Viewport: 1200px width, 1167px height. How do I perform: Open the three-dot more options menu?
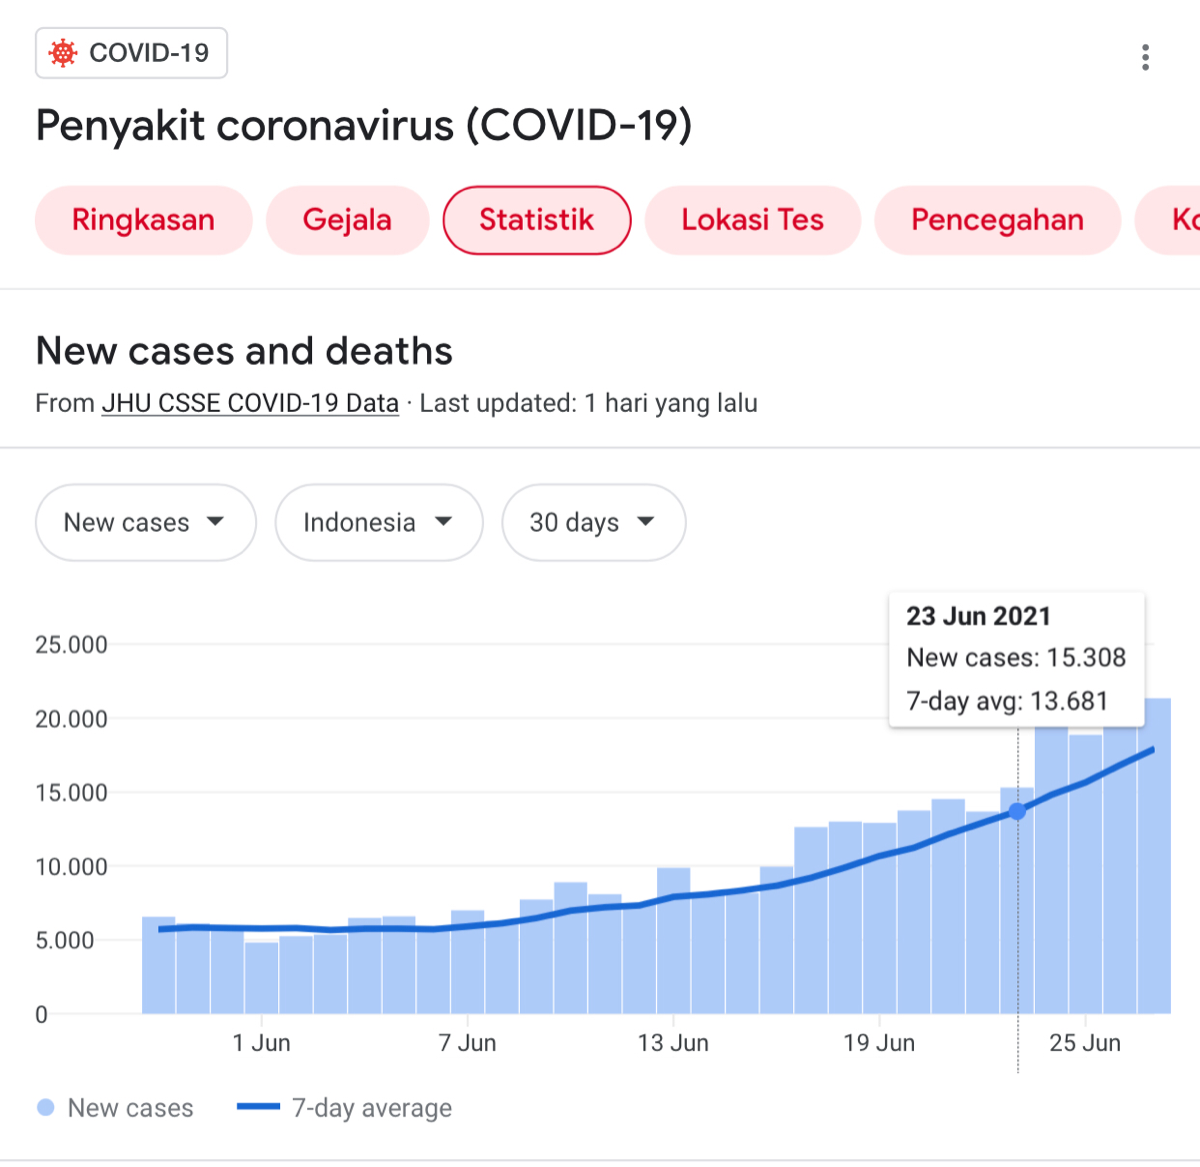click(x=1145, y=57)
